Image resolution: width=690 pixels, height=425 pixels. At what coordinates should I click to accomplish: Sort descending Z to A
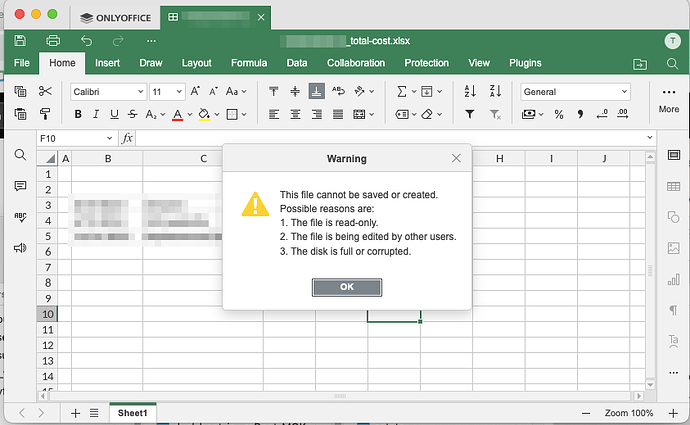(x=495, y=91)
